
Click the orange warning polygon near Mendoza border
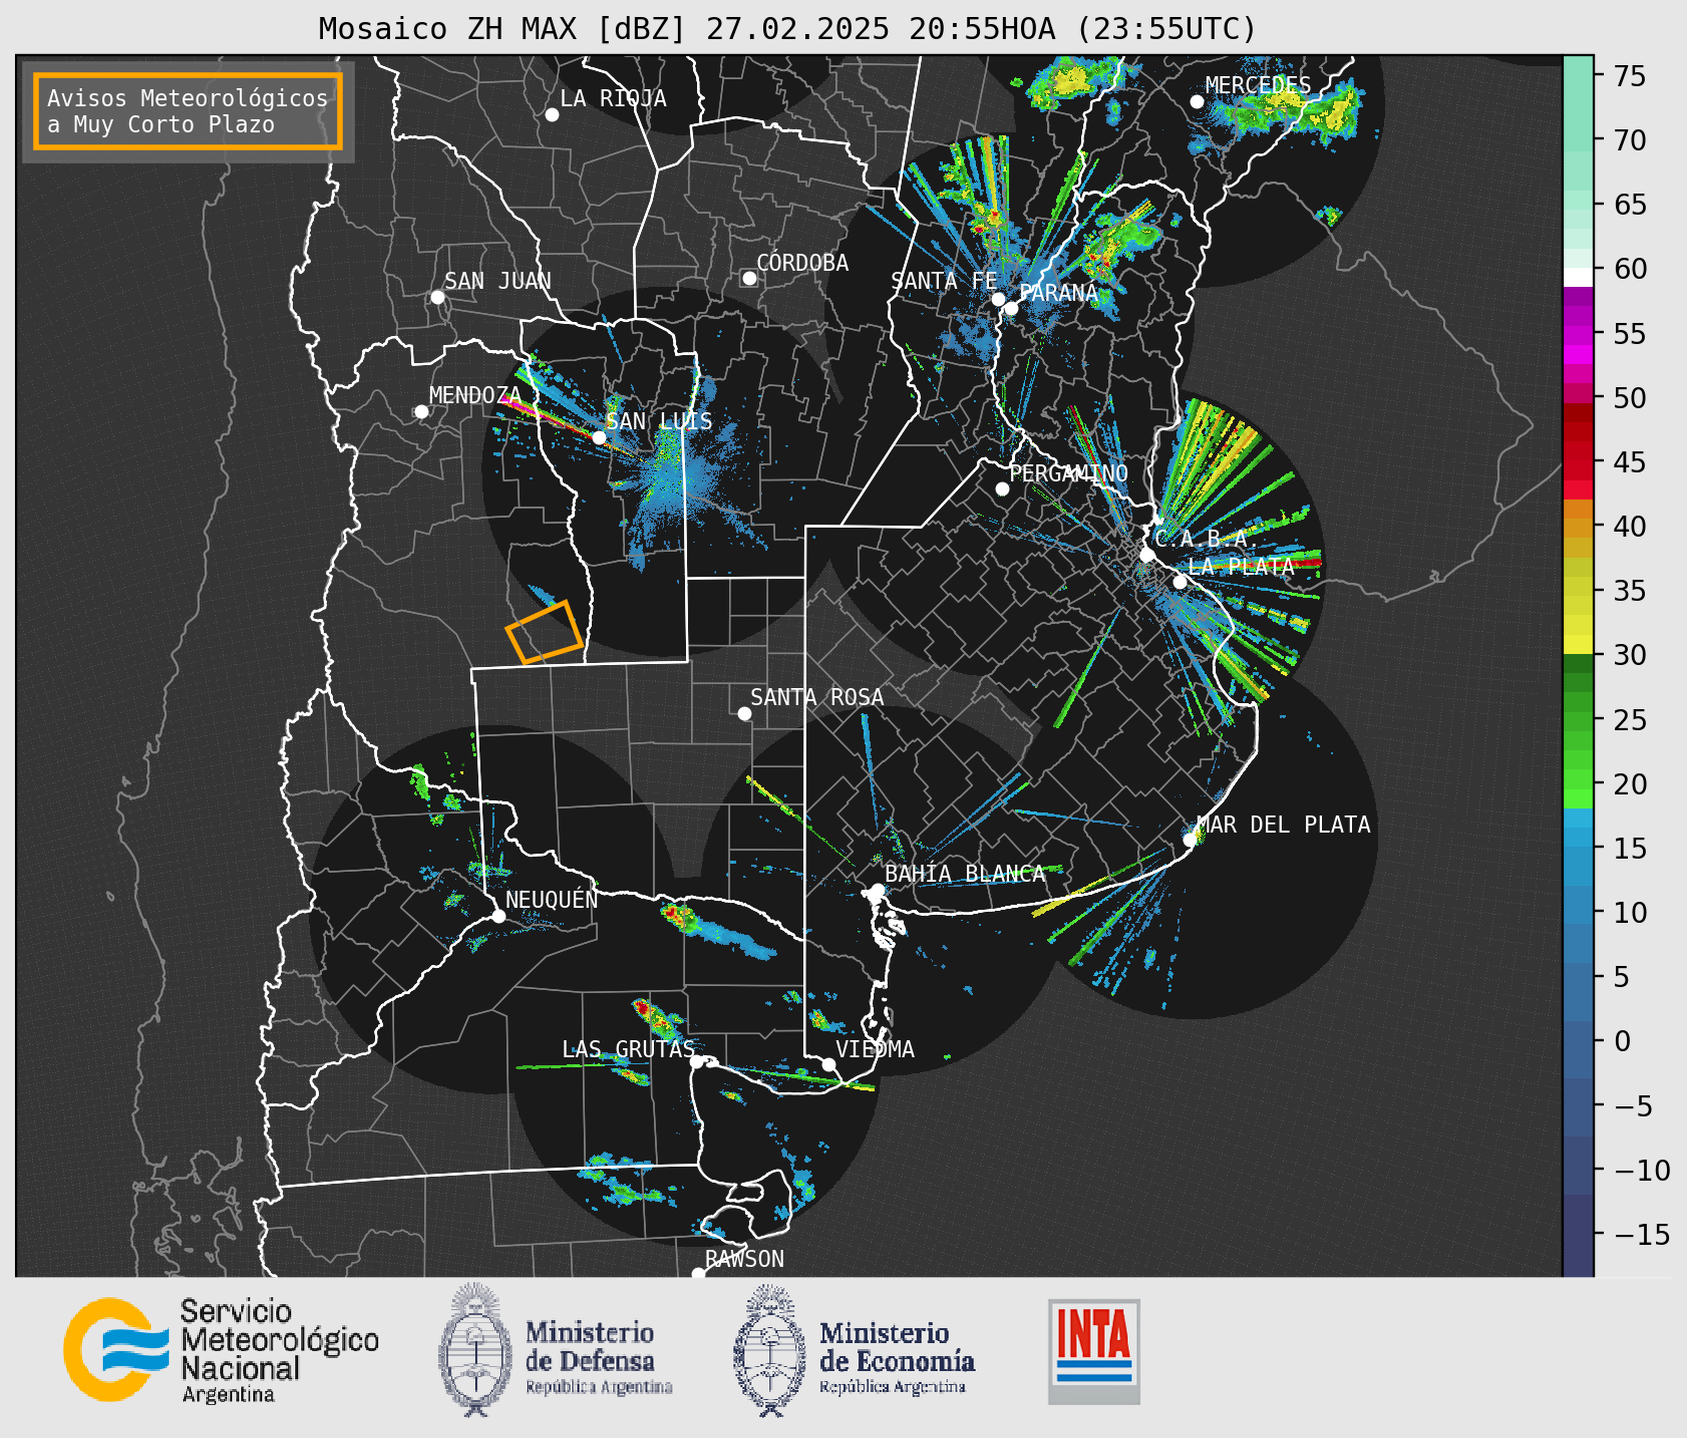coord(544,632)
